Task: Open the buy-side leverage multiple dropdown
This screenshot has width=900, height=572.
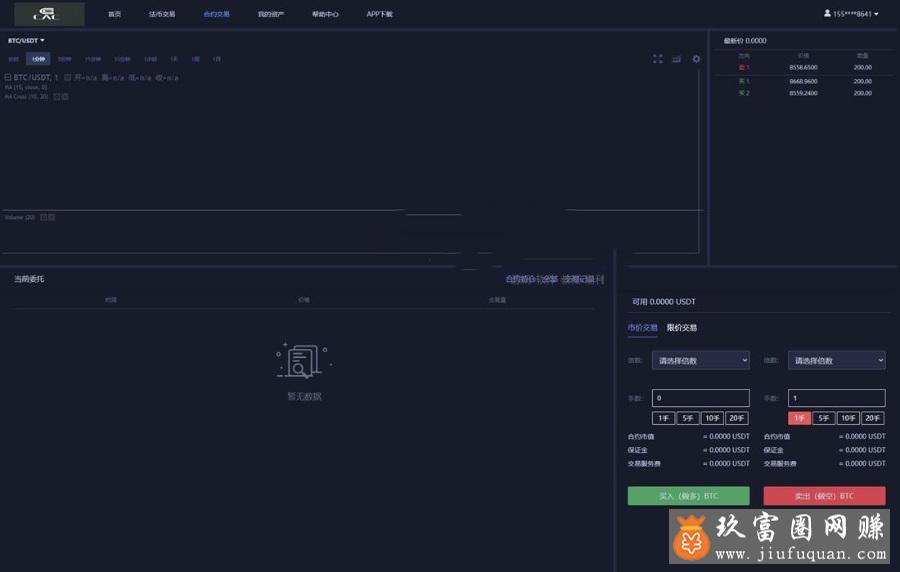Action: tap(700, 360)
